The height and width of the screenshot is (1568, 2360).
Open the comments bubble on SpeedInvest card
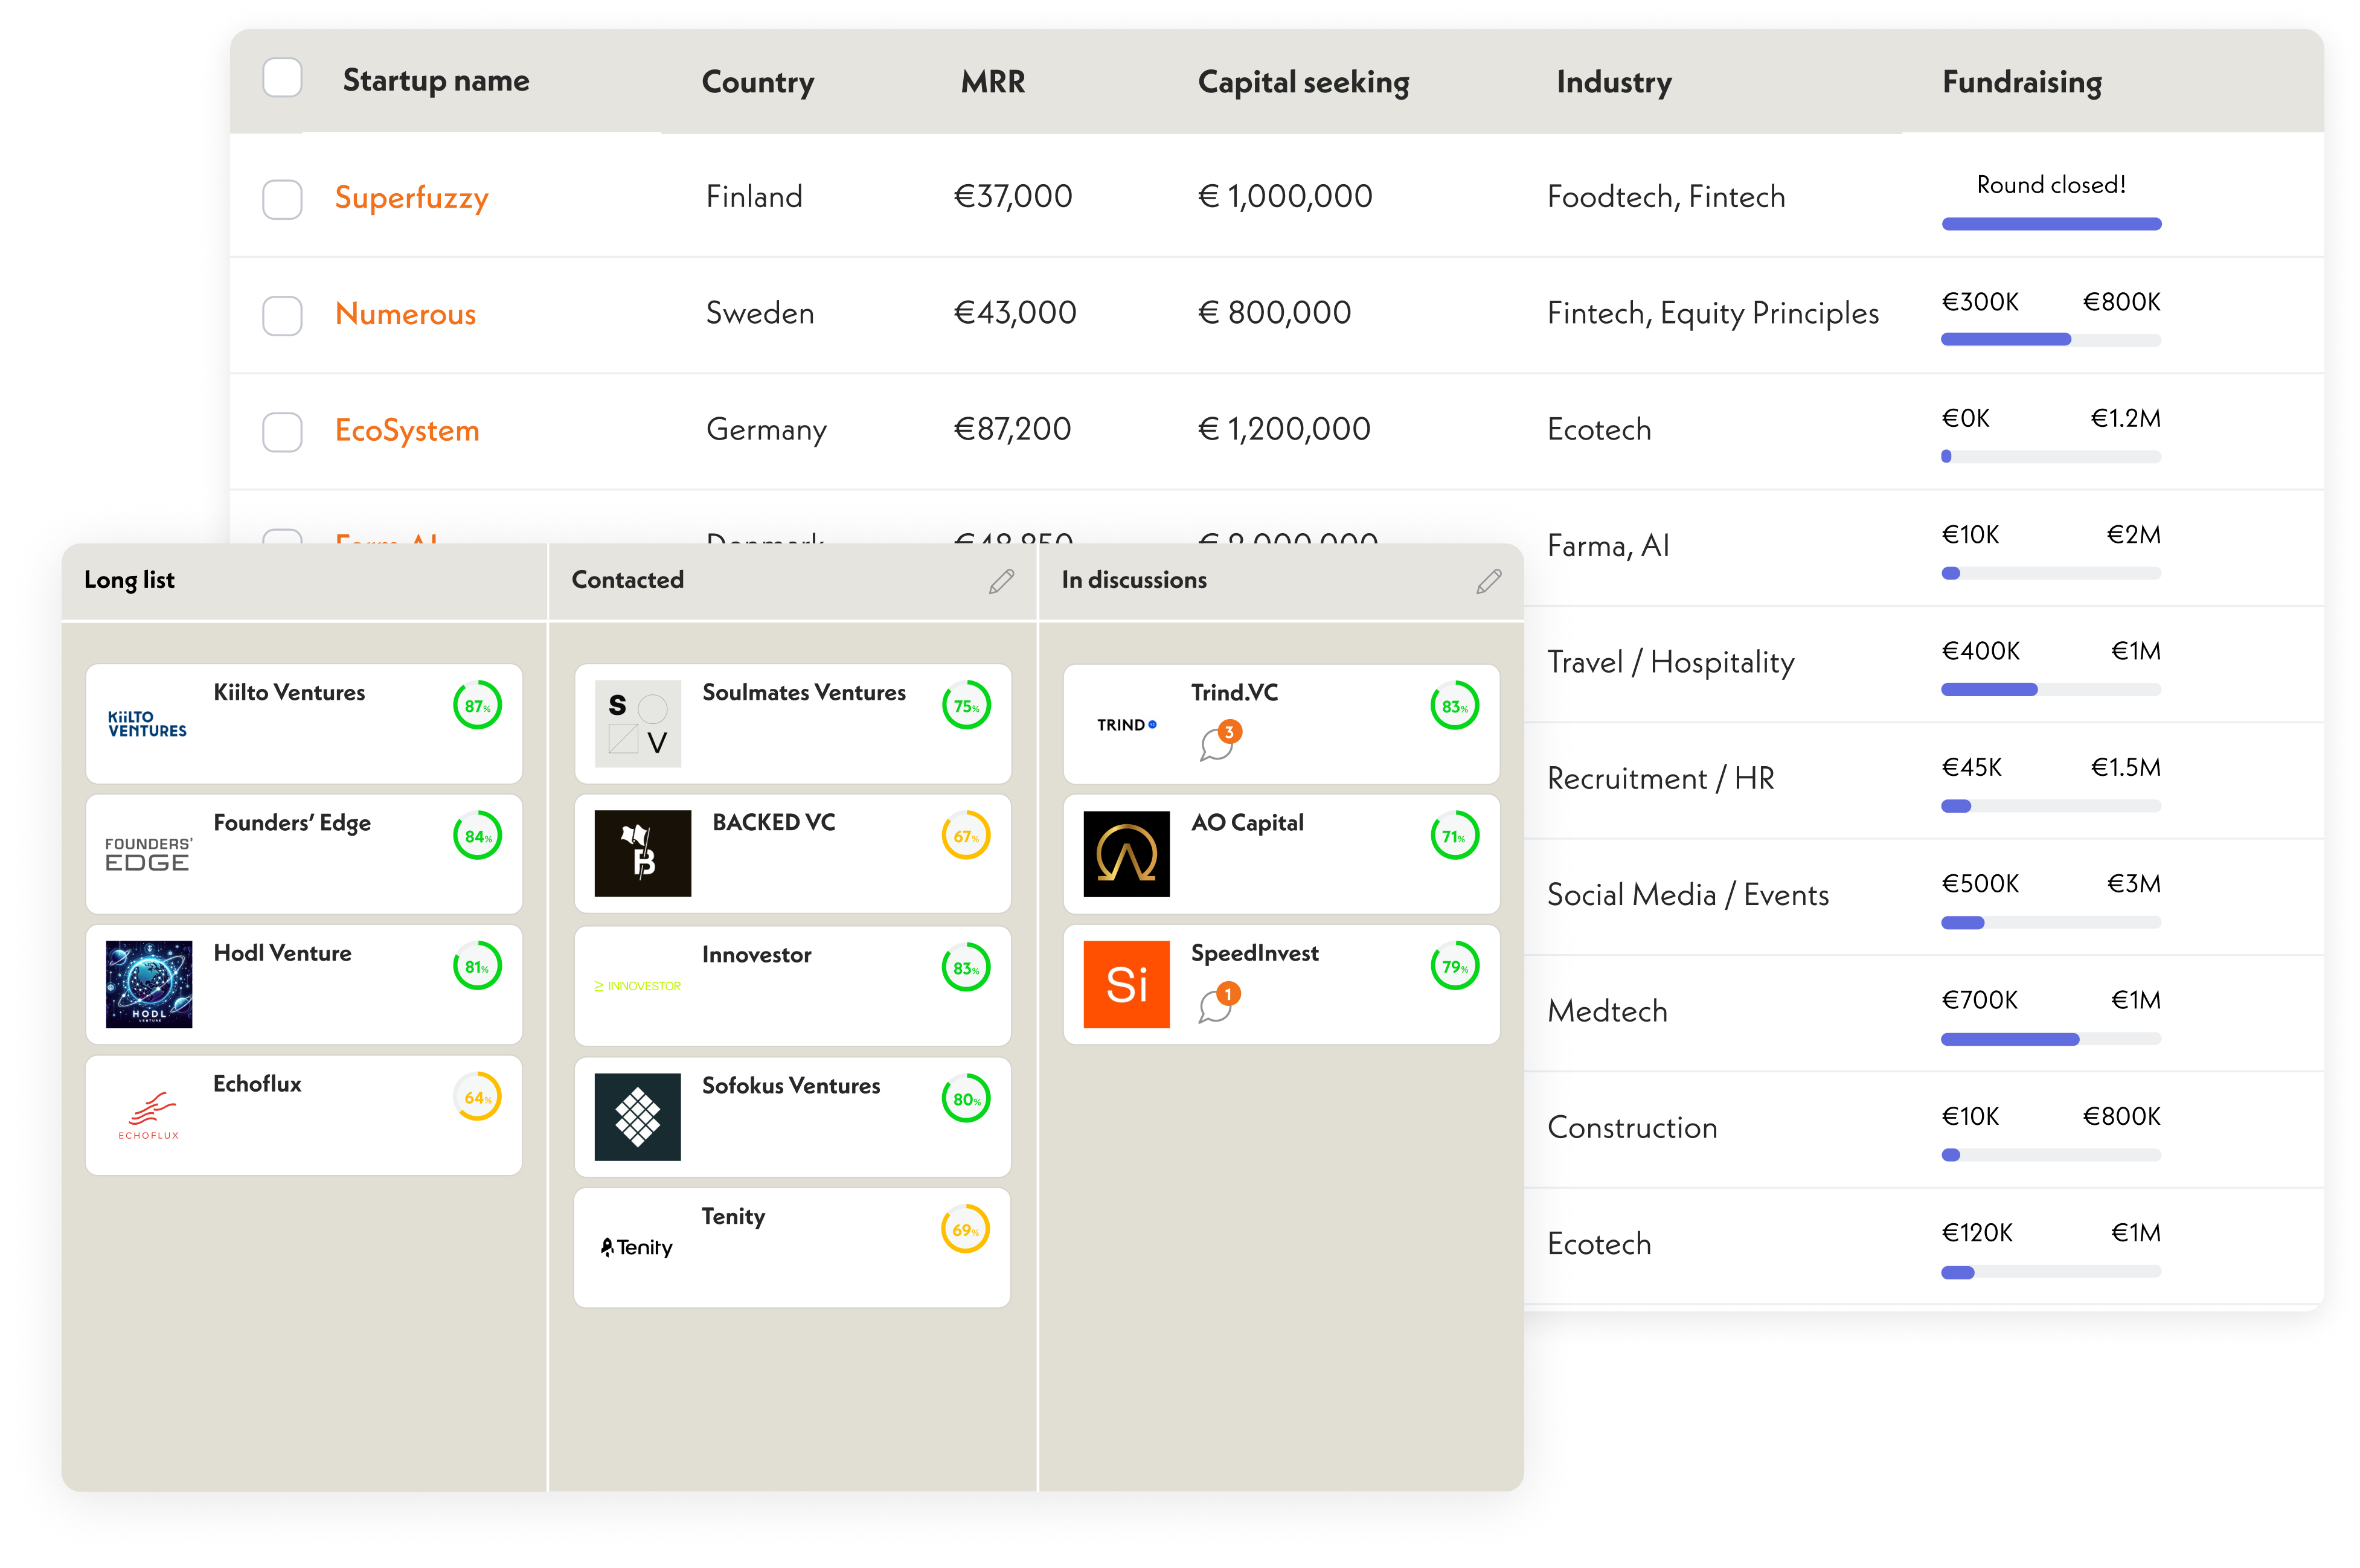[1218, 1003]
